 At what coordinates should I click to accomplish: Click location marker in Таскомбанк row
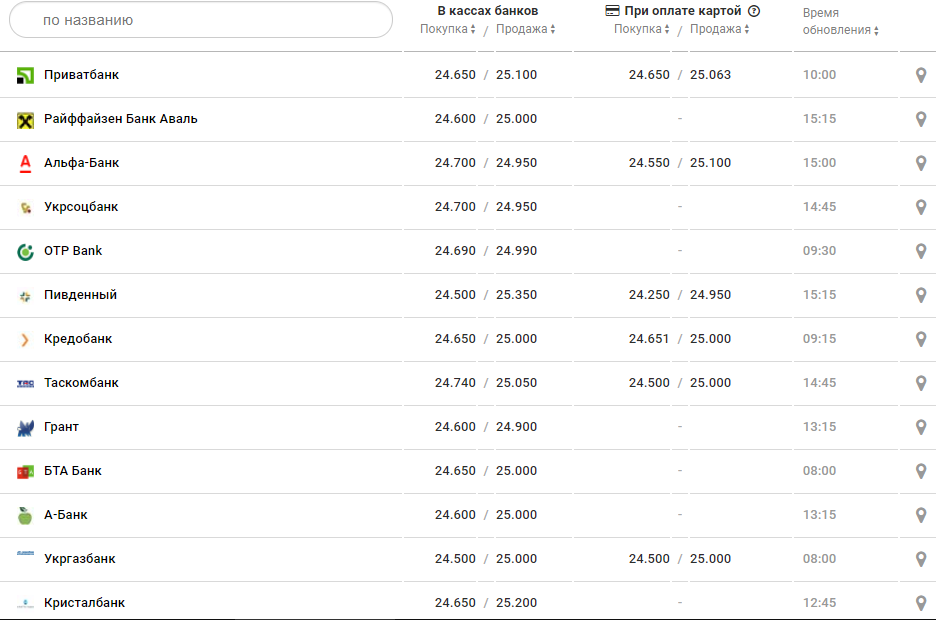(921, 383)
